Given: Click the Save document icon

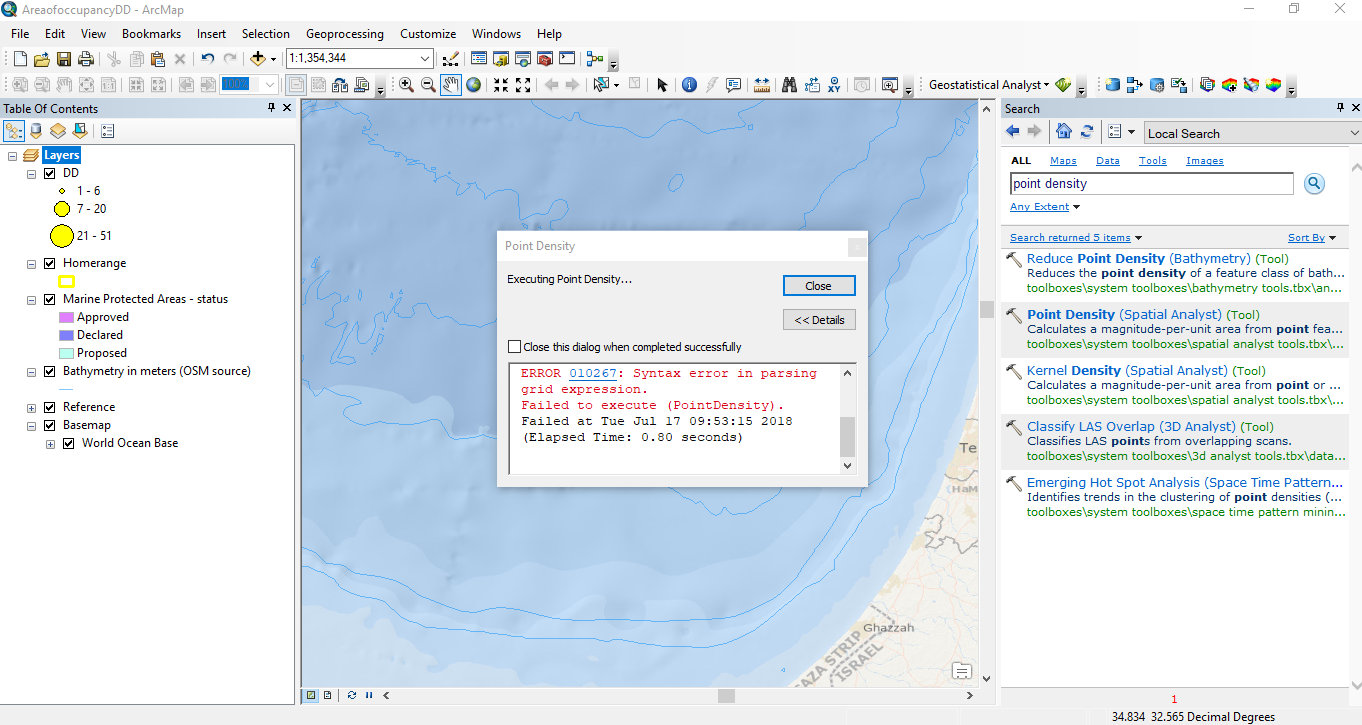Looking at the screenshot, I should coord(64,59).
